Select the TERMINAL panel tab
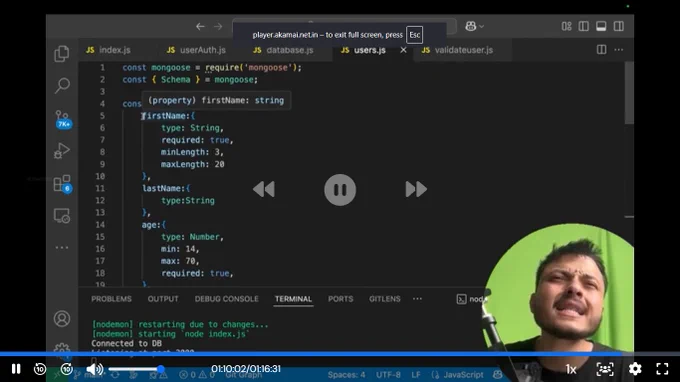 point(293,299)
